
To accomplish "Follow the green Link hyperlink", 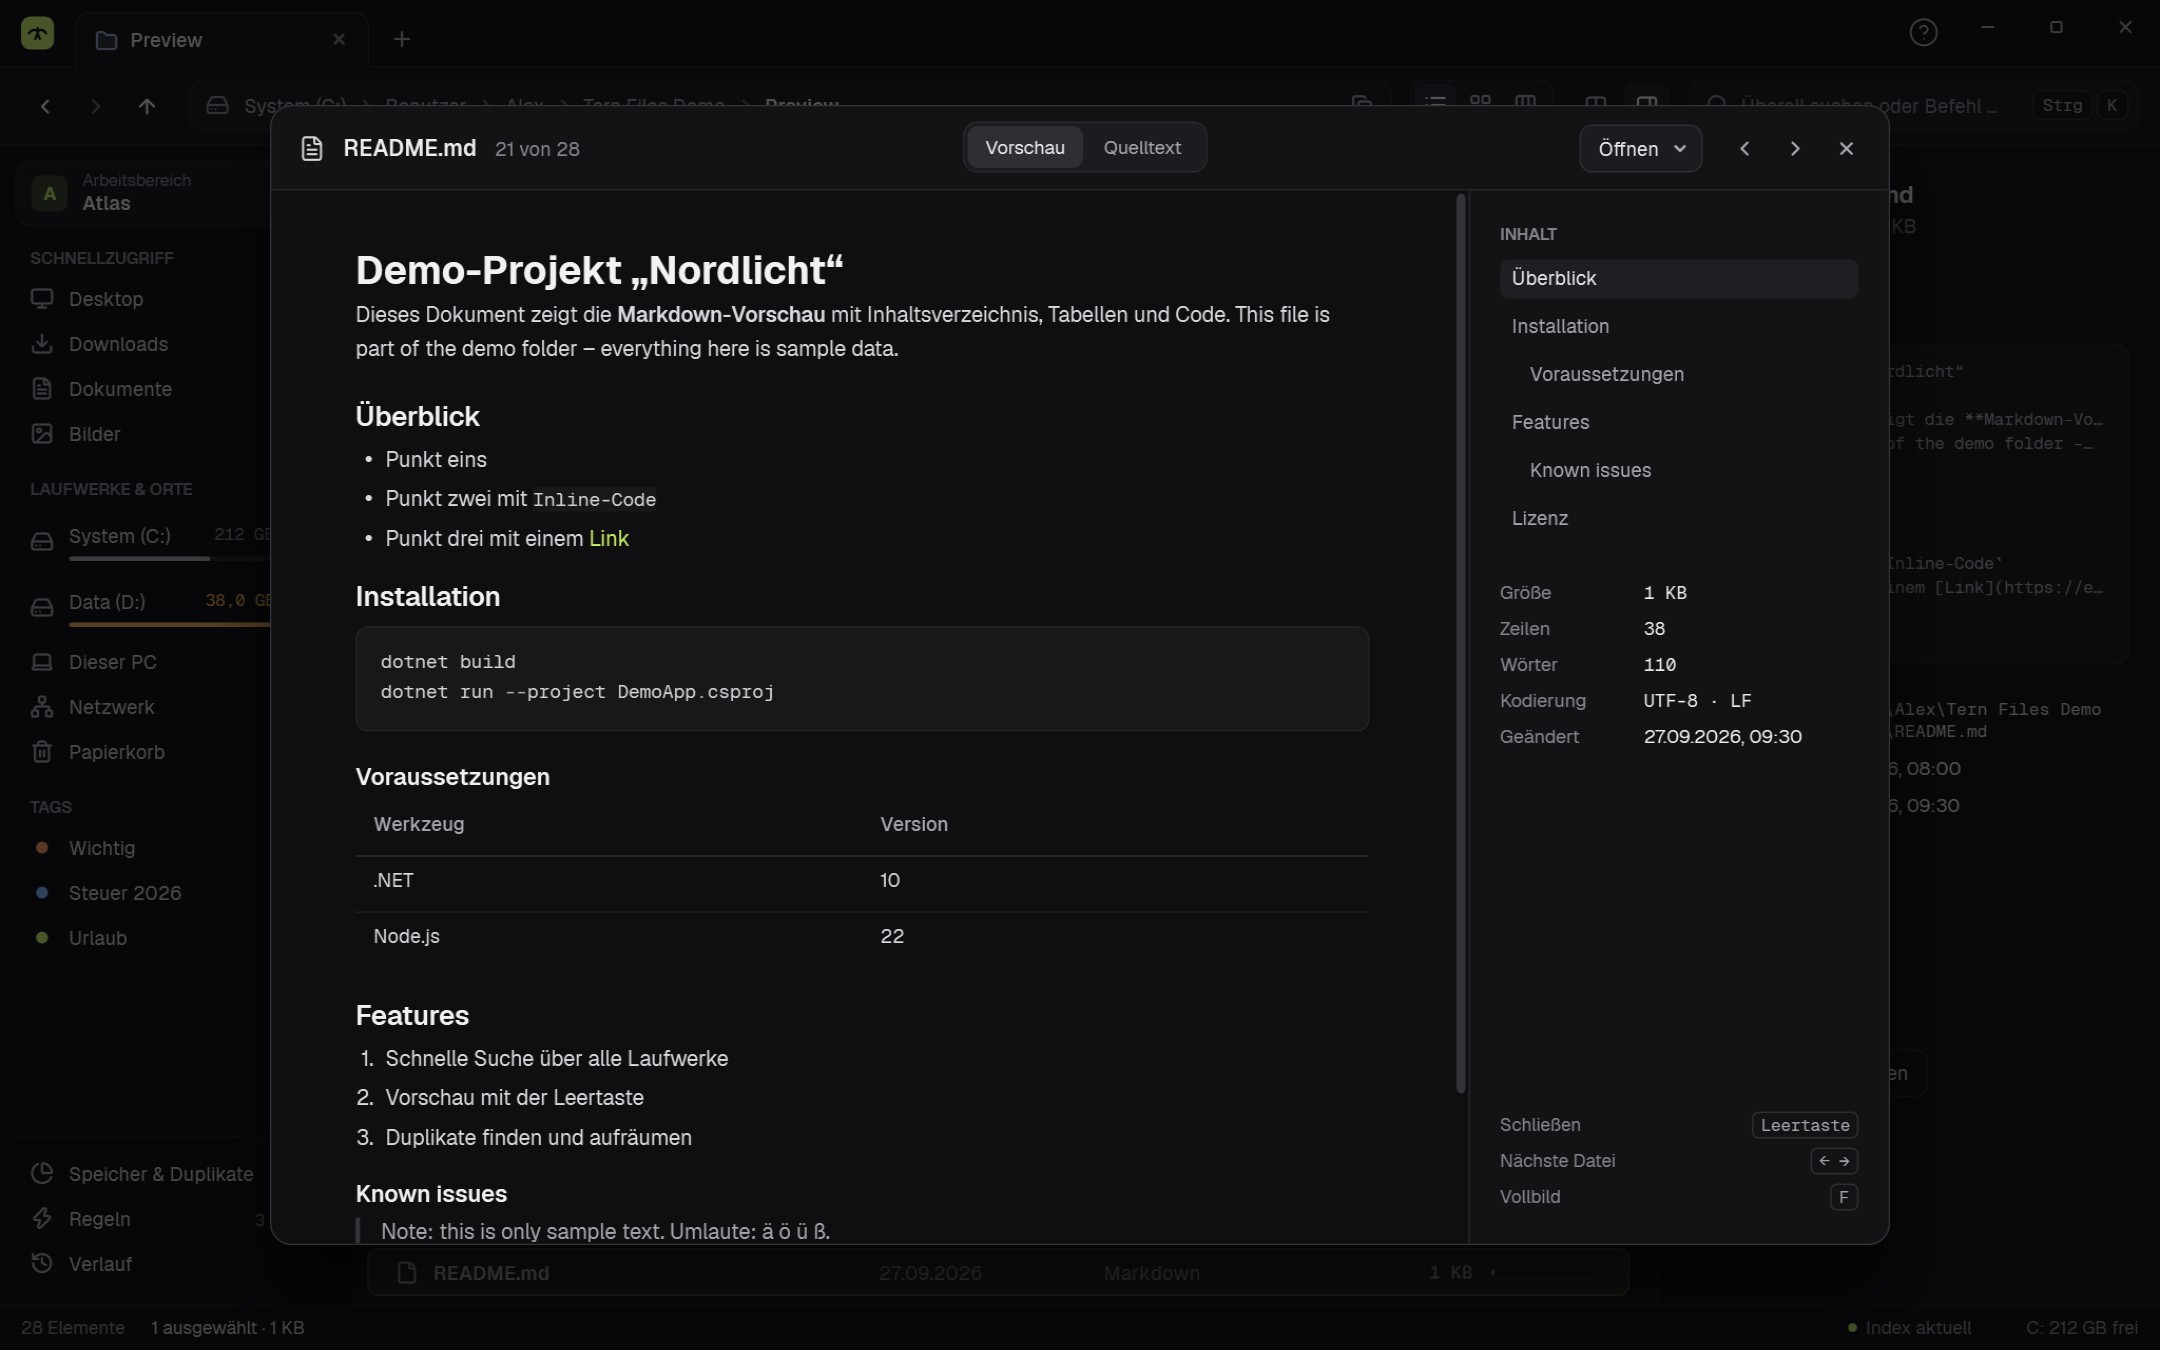I will coord(608,539).
